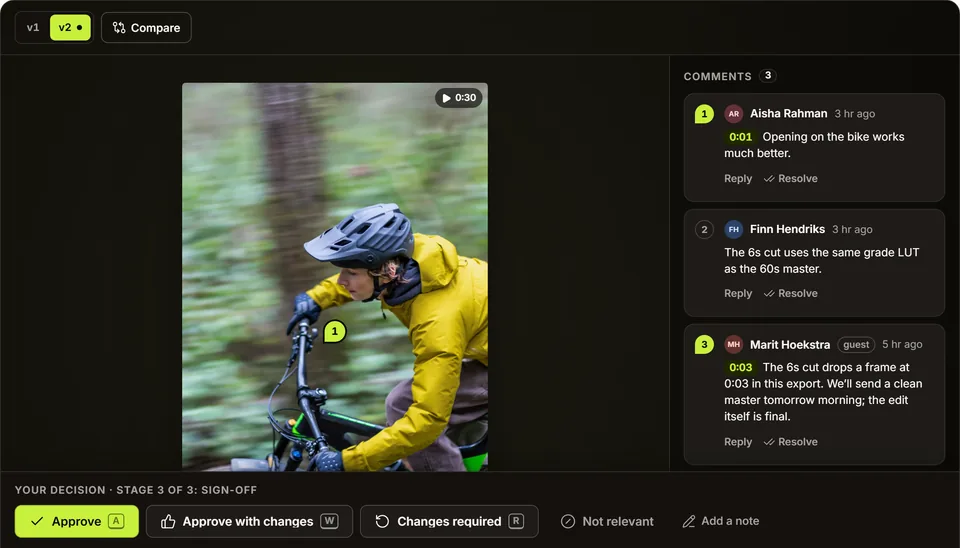Click Finn's comment text about grade LUT
Image resolution: width=960 pixels, height=548 pixels.
click(x=822, y=261)
